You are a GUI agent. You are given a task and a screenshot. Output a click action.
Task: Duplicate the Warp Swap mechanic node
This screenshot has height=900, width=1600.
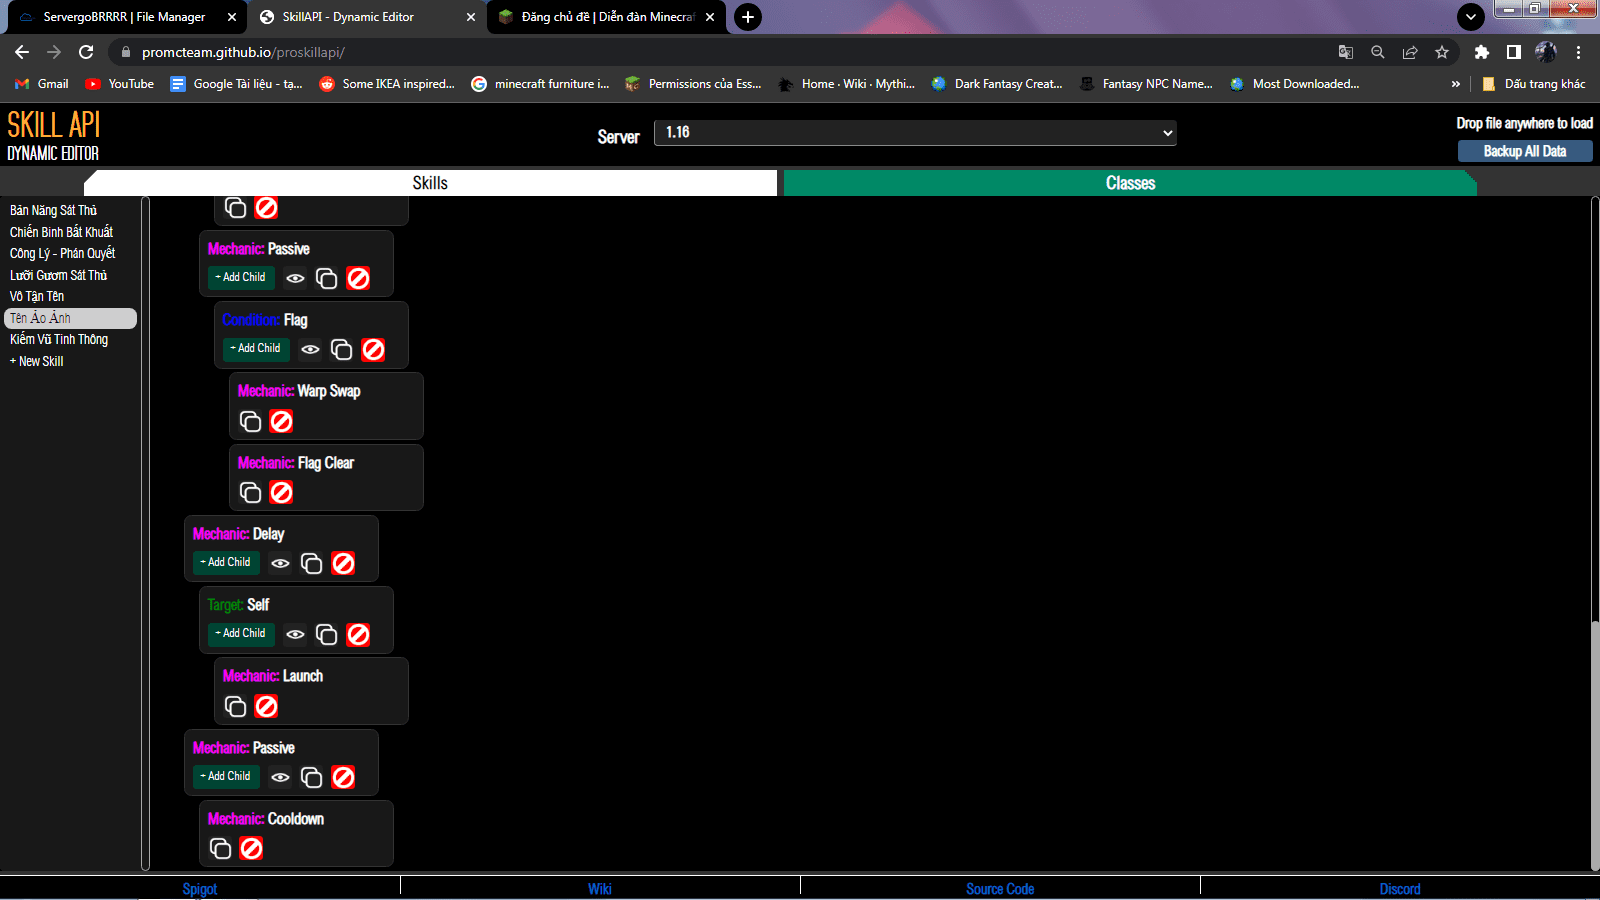coord(250,421)
